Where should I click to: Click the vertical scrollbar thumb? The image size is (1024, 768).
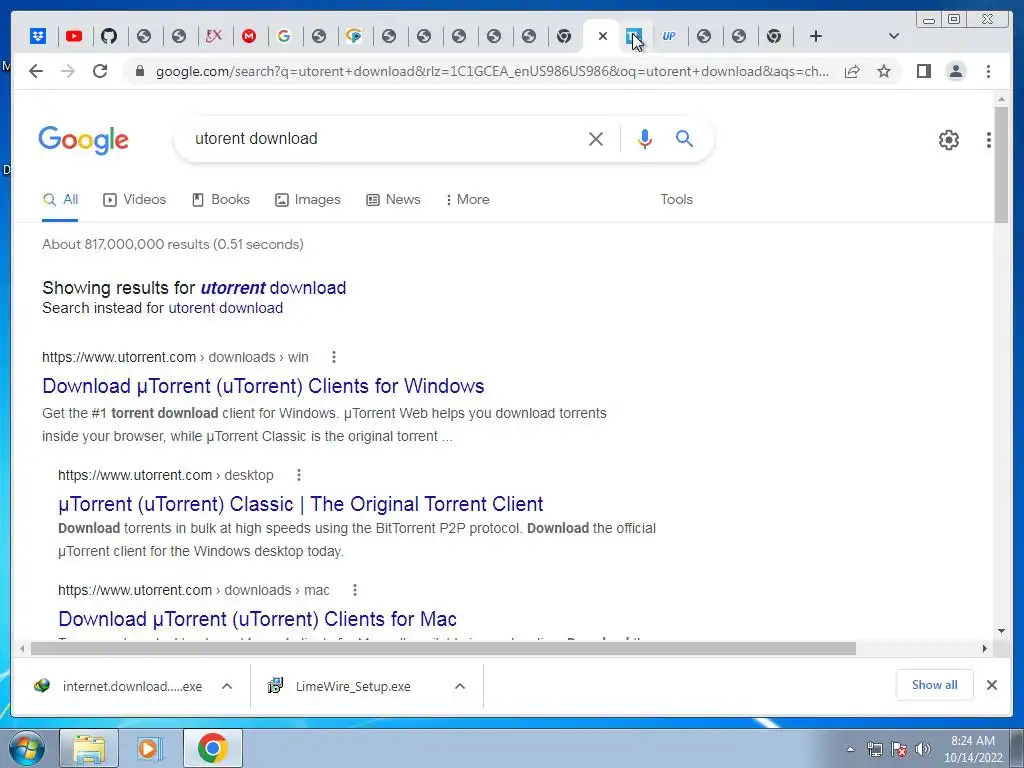pos(1001,165)
